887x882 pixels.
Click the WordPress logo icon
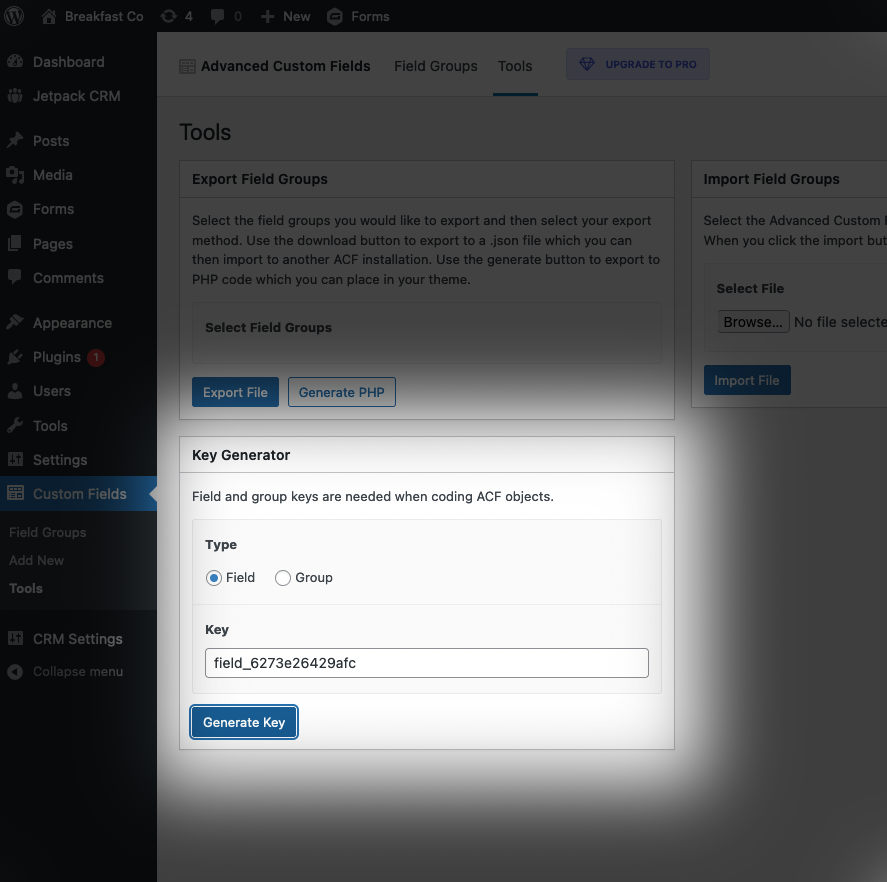pos(14,16)
